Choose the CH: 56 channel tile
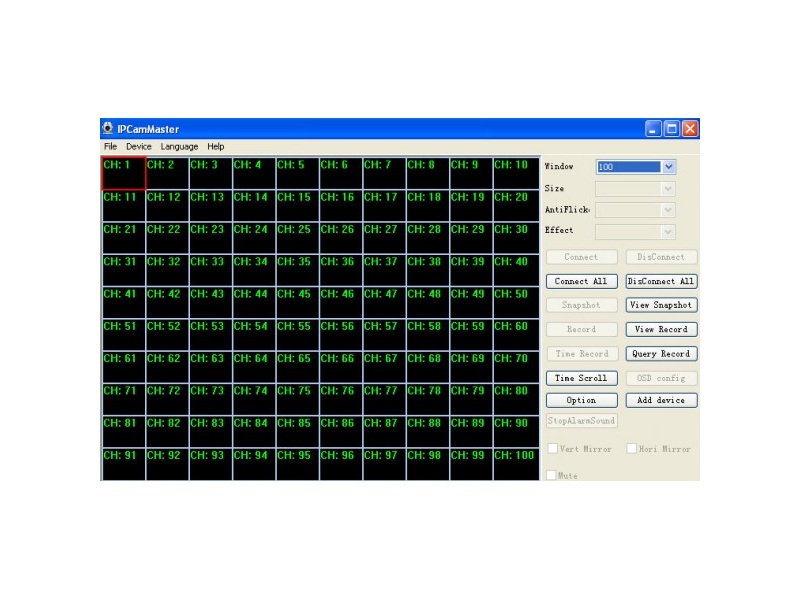This screenshot has height=600, width=800. tap(341, 335)
